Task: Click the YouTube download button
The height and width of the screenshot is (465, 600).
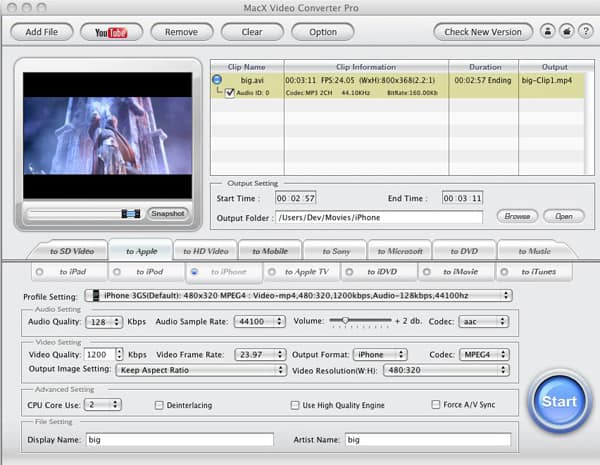Action: pyautogui.click(x=111, y=32)
